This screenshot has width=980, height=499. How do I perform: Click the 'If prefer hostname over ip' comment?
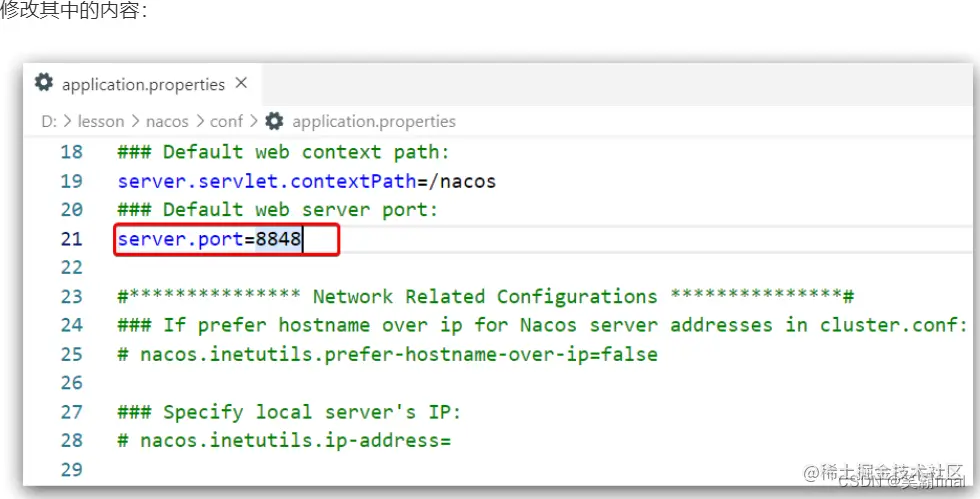pyautogui.click(x=542, y=325)
